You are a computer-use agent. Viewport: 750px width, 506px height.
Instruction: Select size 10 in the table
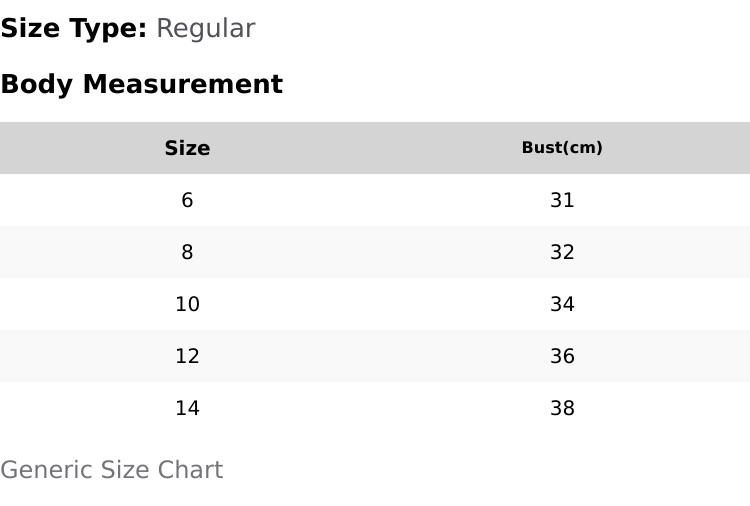click(188, 304)
